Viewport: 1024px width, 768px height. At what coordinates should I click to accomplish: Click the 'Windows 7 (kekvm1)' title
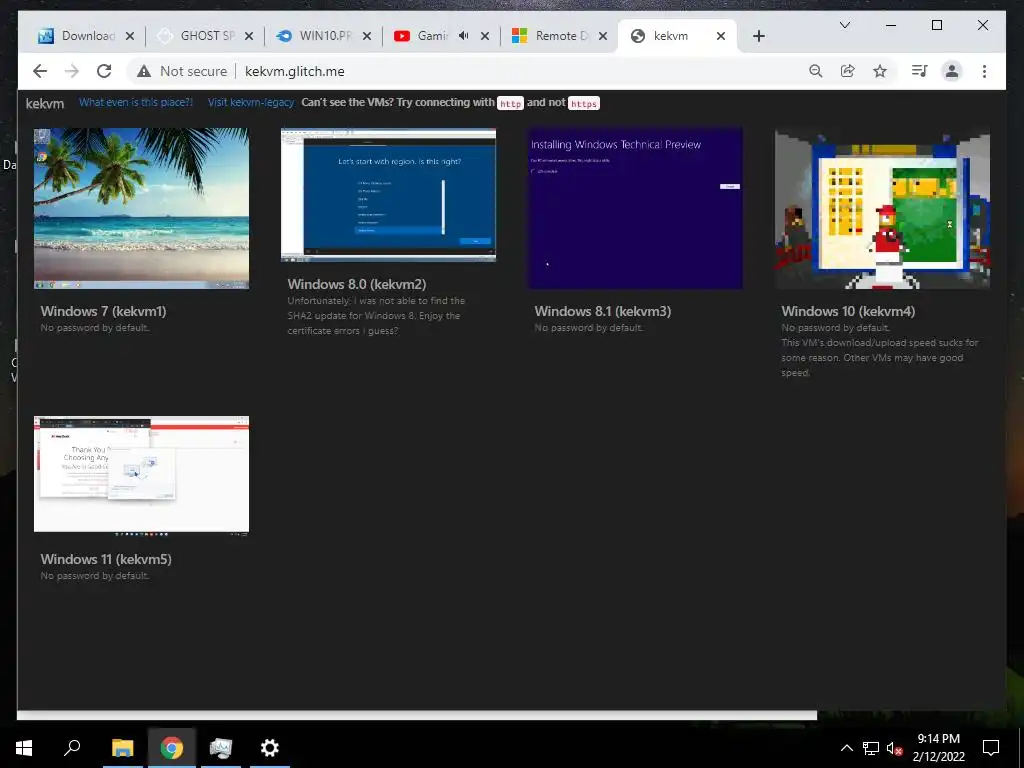pos(103,312)
